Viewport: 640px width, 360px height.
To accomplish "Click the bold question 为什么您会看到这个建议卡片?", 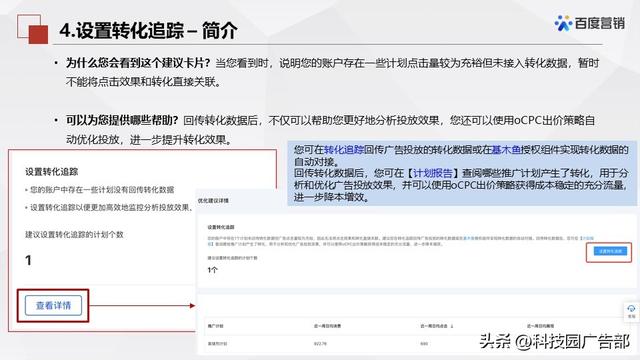I will click(138, 63).
